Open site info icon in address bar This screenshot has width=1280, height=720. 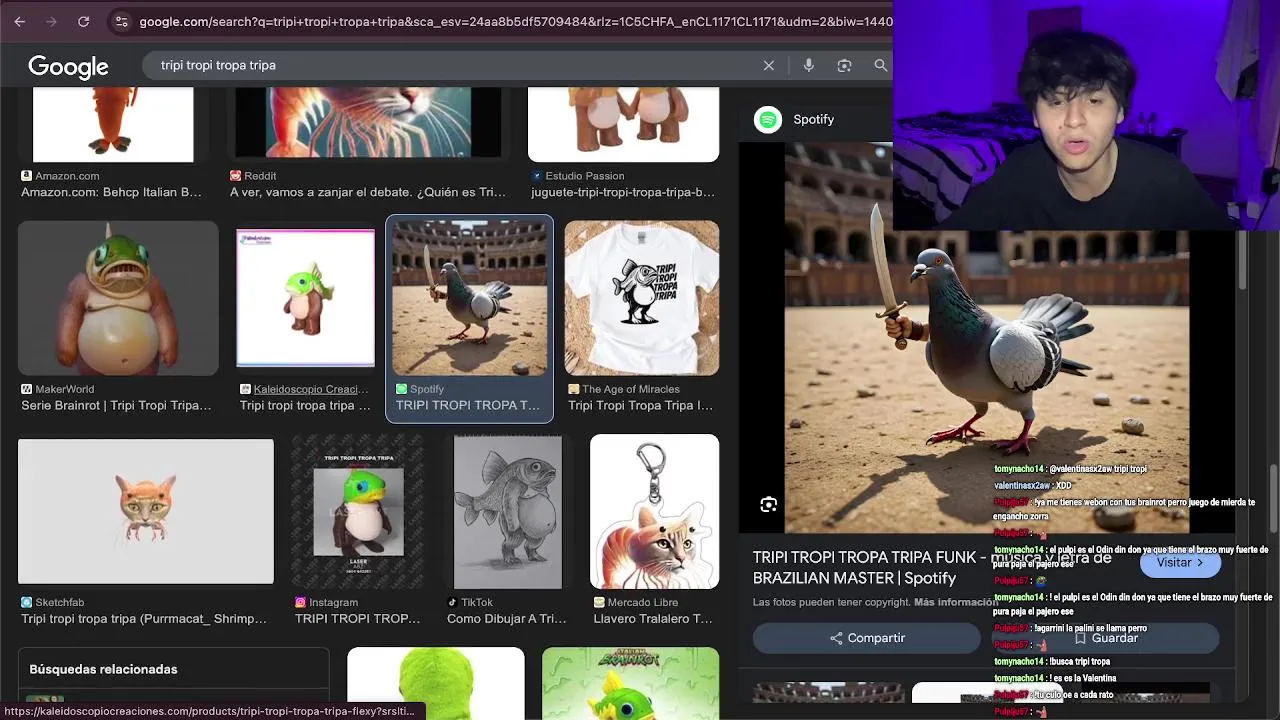121,21
